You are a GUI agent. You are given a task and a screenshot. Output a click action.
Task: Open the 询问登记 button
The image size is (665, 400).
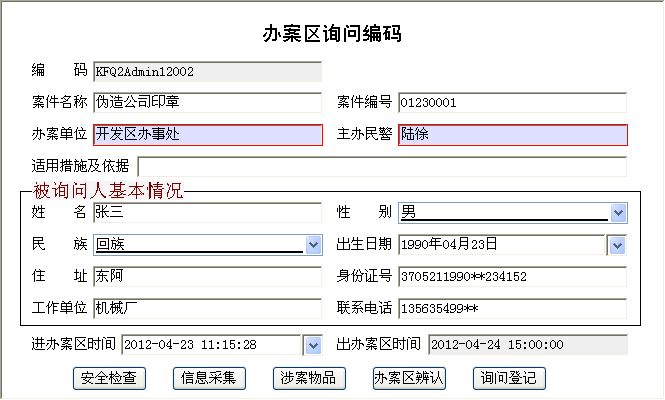point(509,378)
